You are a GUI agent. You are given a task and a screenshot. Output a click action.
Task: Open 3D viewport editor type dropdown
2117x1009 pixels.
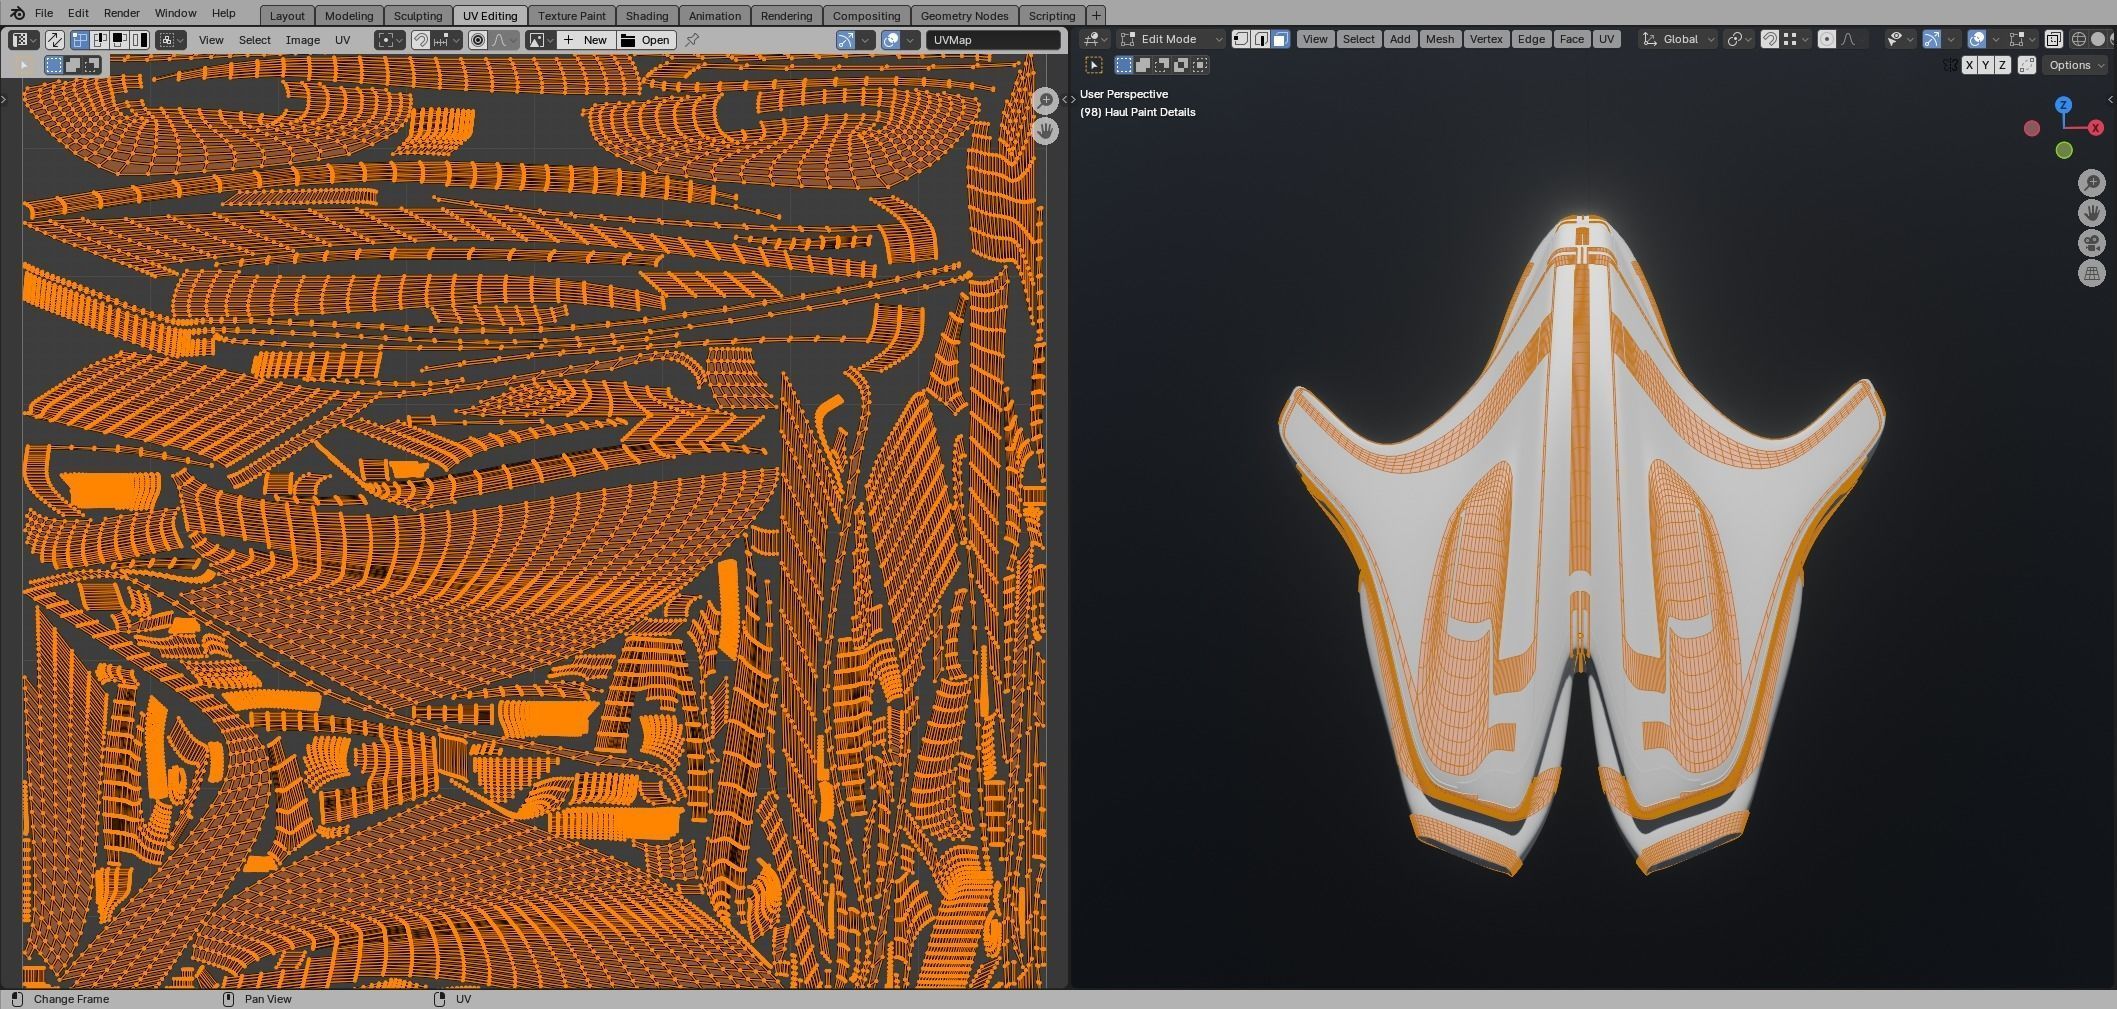tap(1095, 39)
